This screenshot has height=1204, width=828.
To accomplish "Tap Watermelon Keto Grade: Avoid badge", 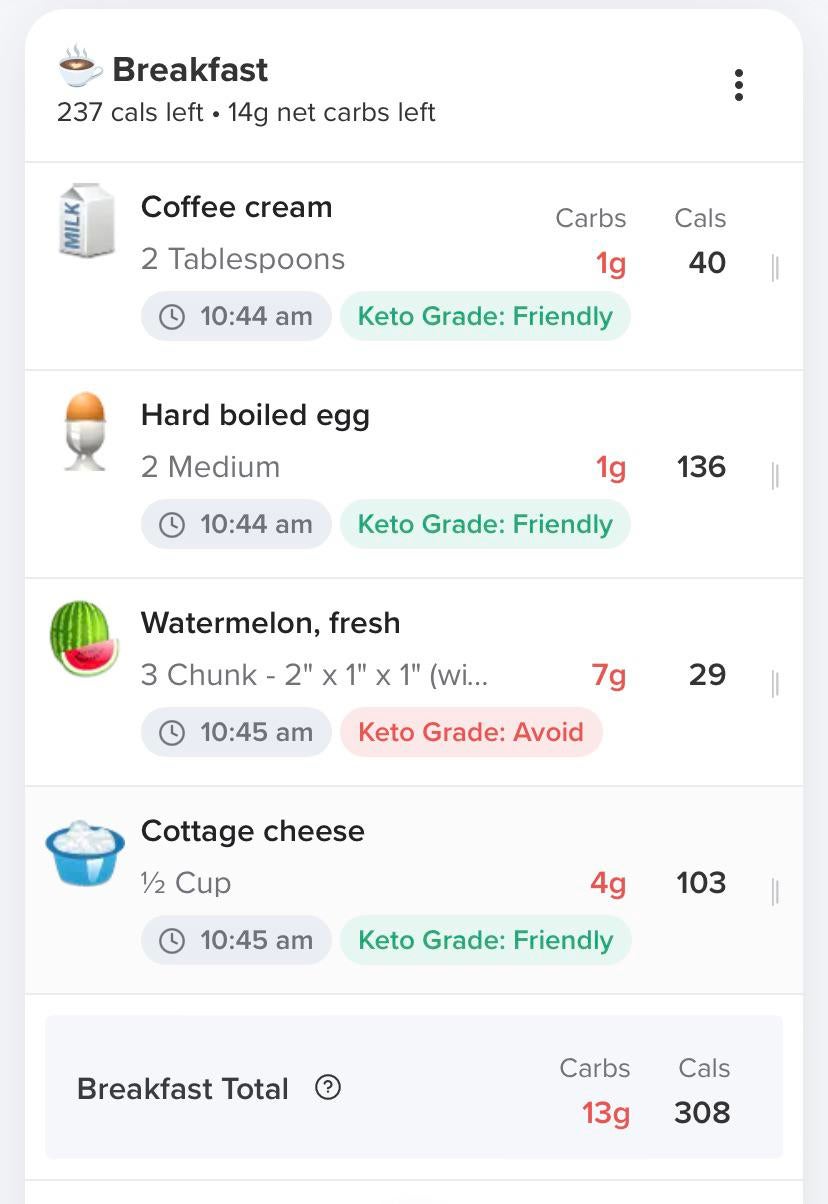I will point(471,733).
